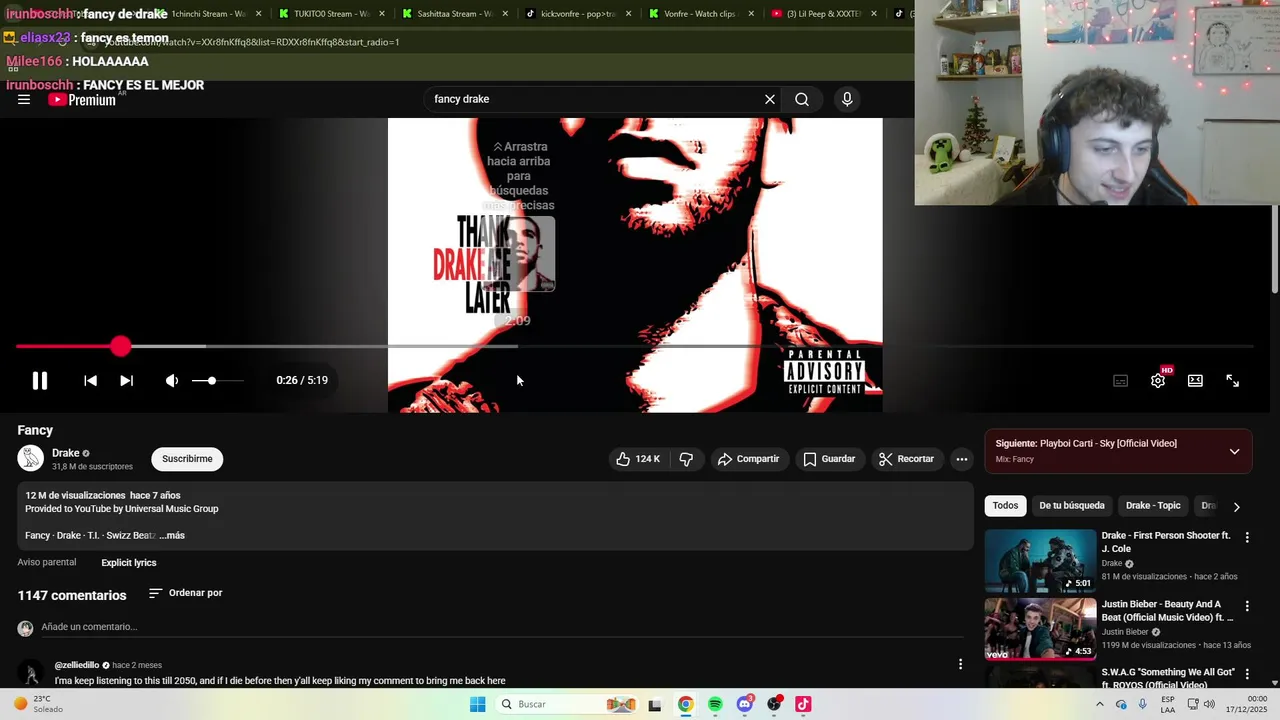This screenshot has width=1280, height=720.
Task: Save the video with Guardar
Action: 829,459
